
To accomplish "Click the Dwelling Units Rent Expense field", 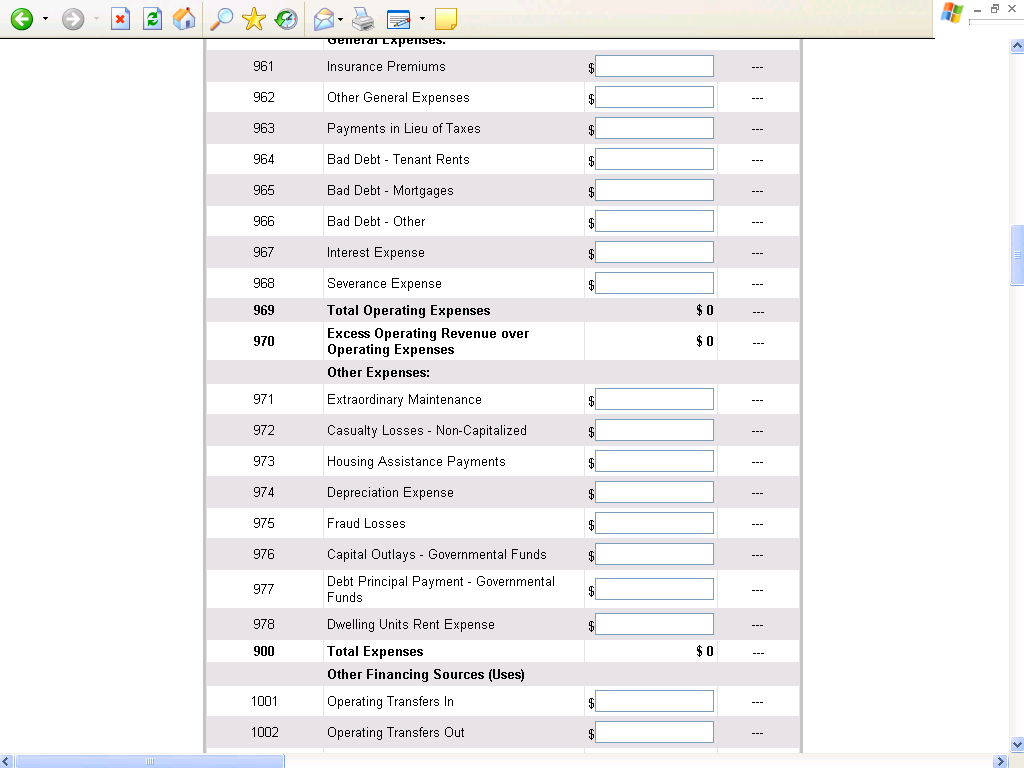I will (654, 624).
